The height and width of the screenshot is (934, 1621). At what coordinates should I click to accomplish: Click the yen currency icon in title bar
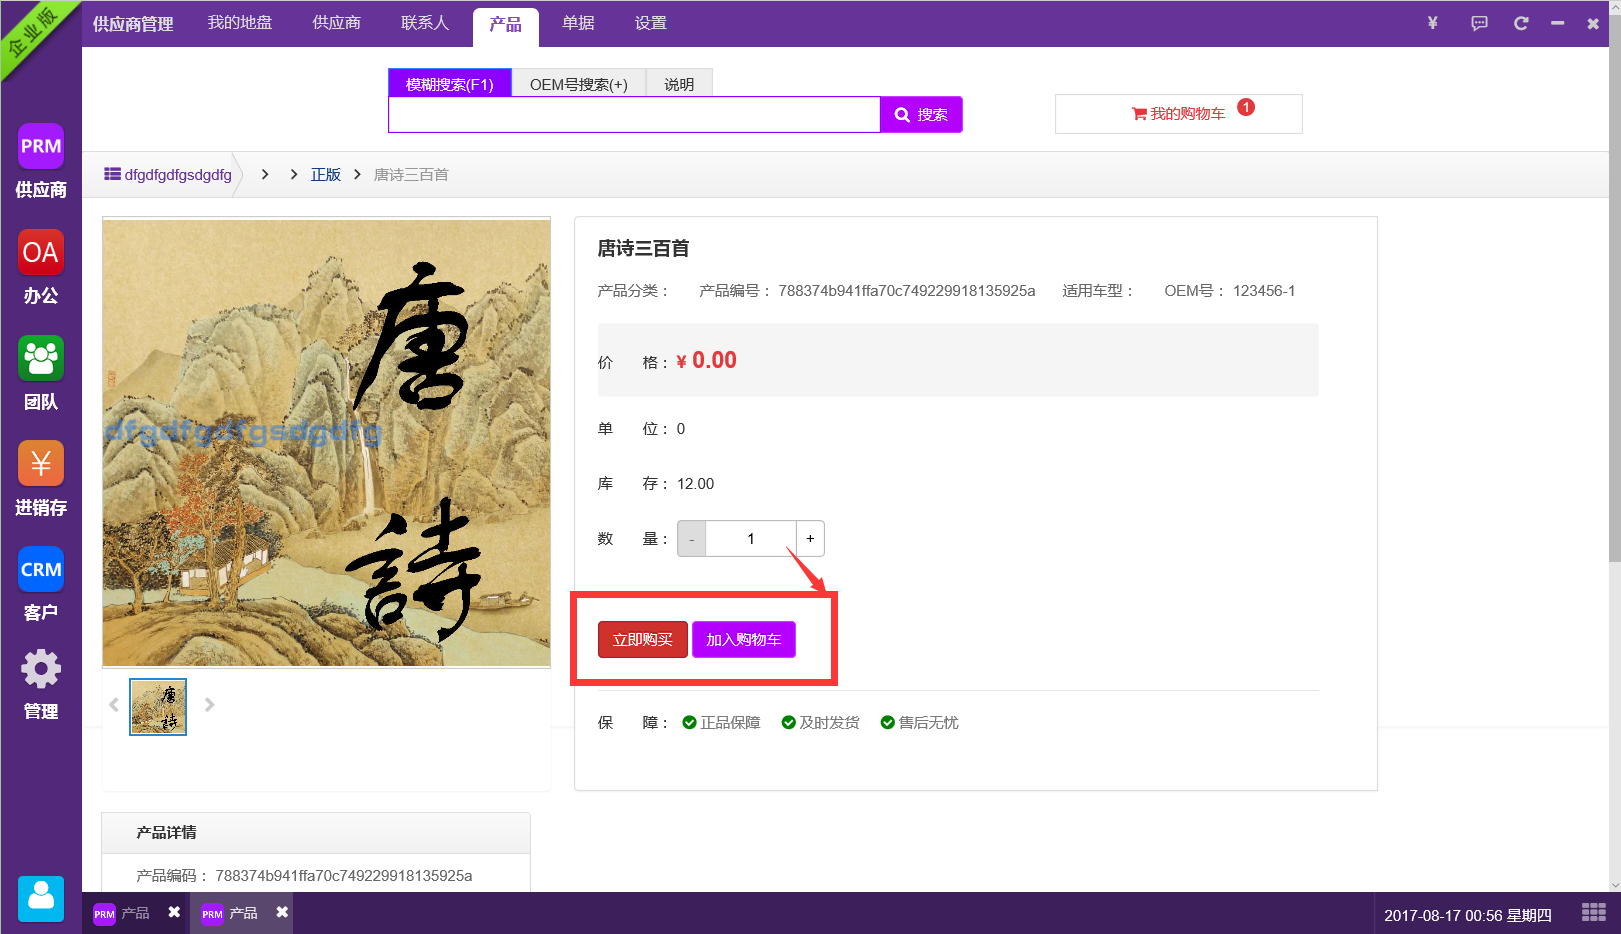click(x=1432, y=23)
